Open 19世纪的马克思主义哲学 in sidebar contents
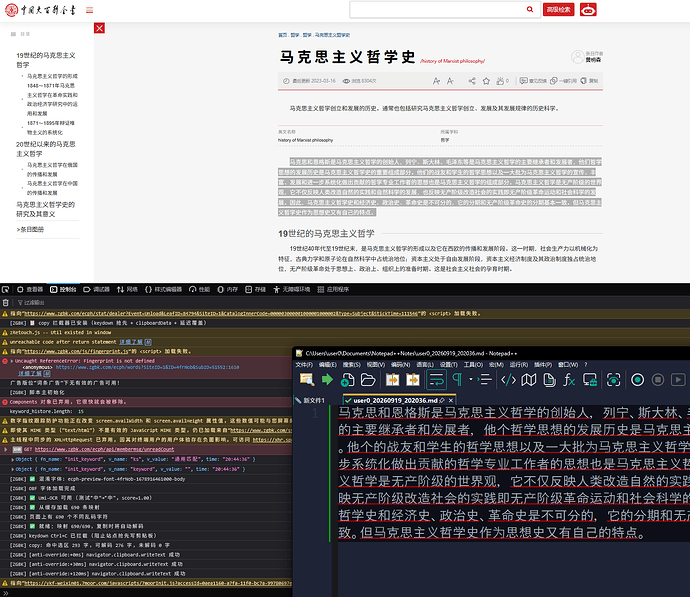Screen dimensions: 690x597 [x=45, y=60]
